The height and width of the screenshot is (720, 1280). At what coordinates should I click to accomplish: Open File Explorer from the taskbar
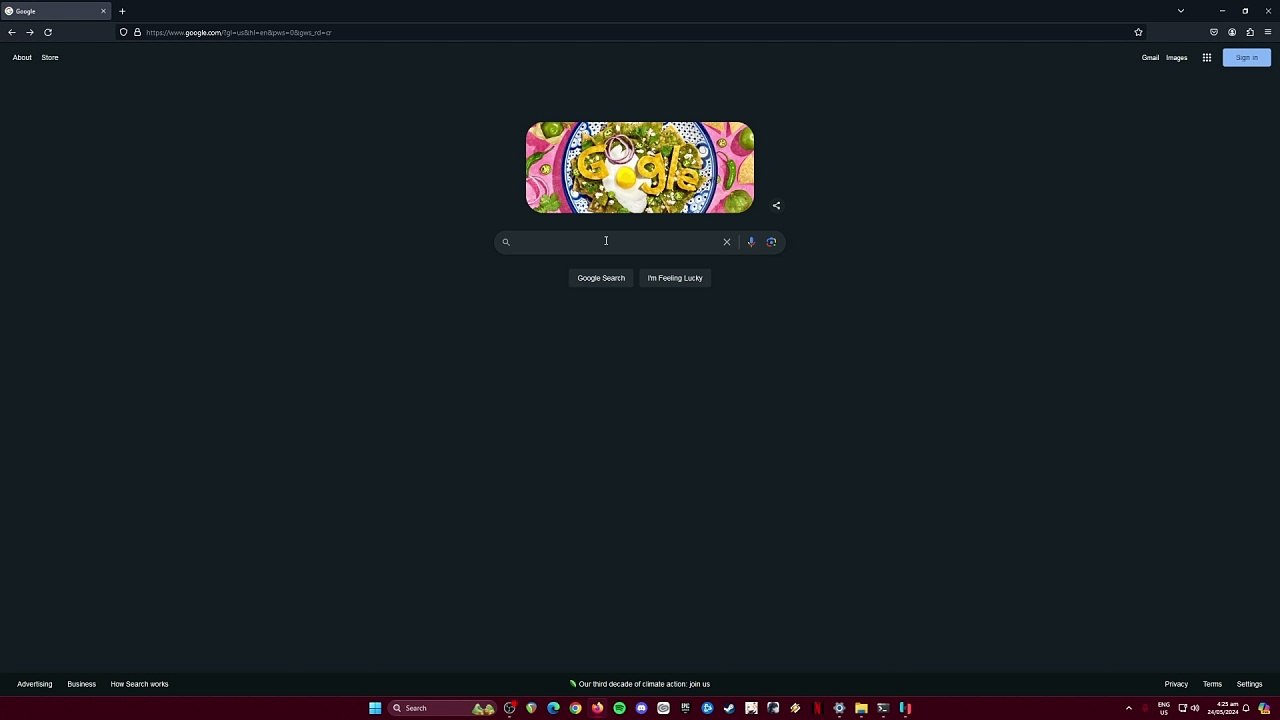(x=861, y=708)
